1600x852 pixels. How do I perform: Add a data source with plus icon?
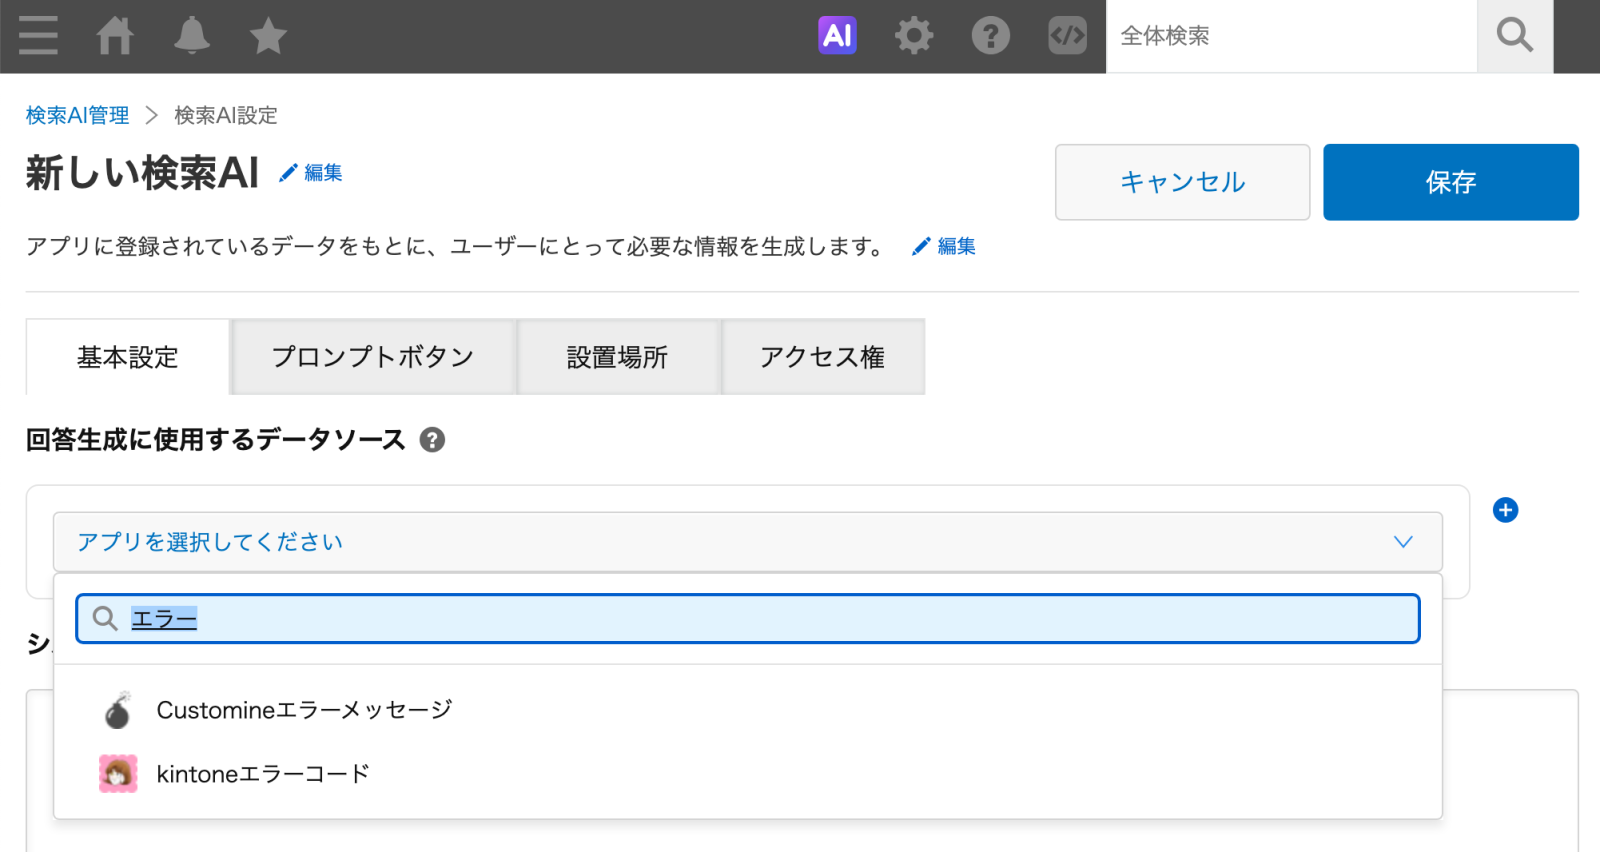pos(1505,510)
